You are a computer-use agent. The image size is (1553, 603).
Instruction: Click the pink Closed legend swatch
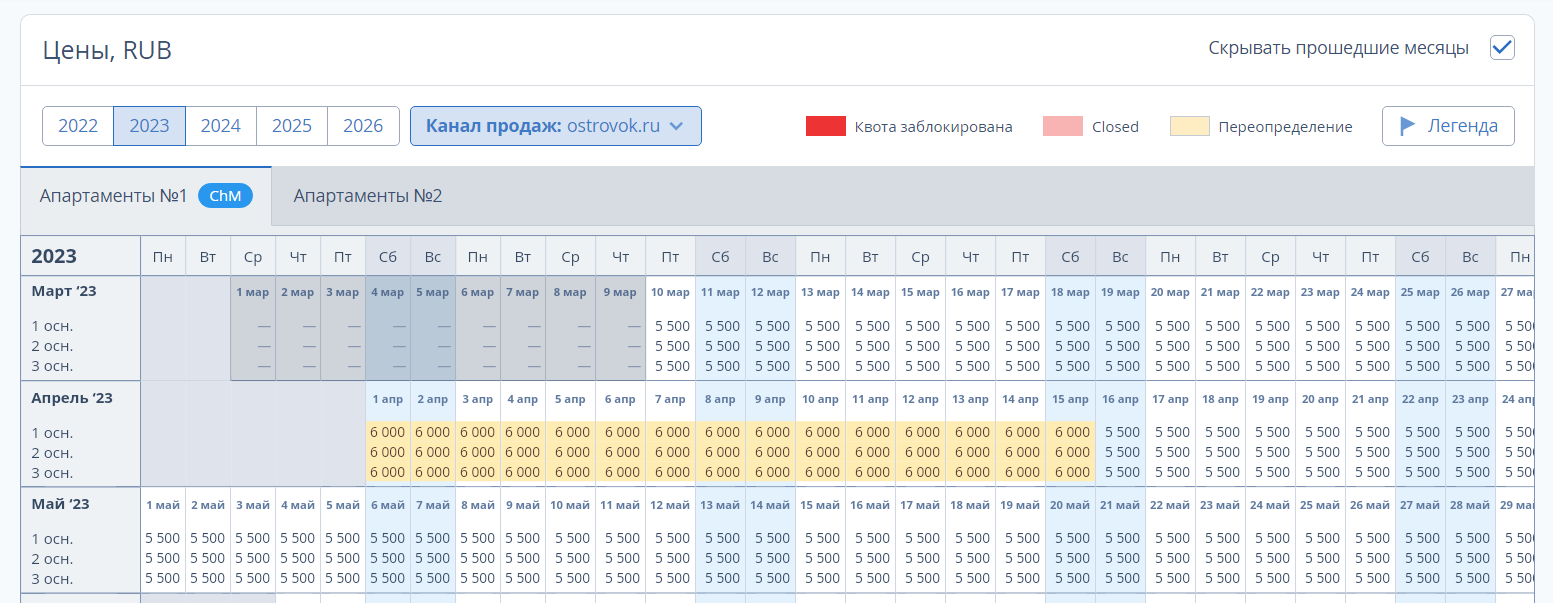(x=1063, y=127)
